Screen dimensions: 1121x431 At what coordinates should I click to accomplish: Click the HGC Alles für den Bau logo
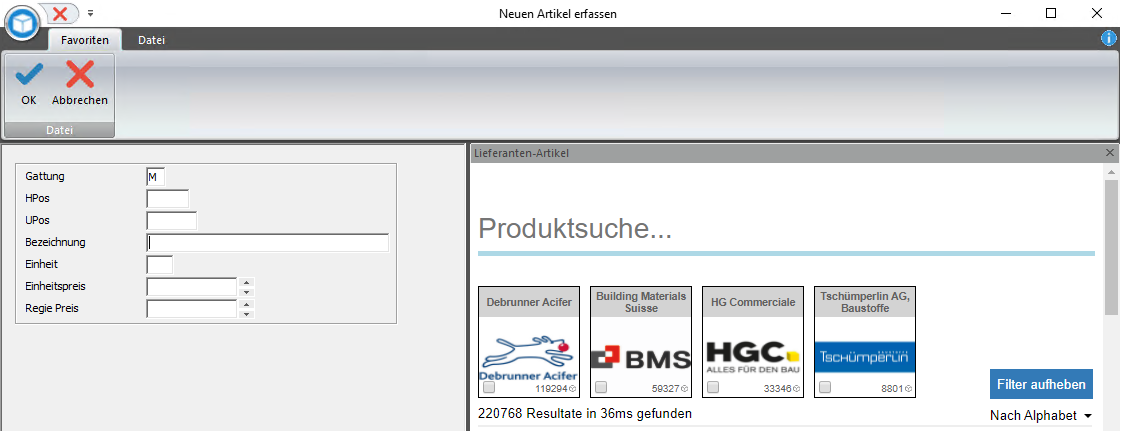tap(753, 357)
